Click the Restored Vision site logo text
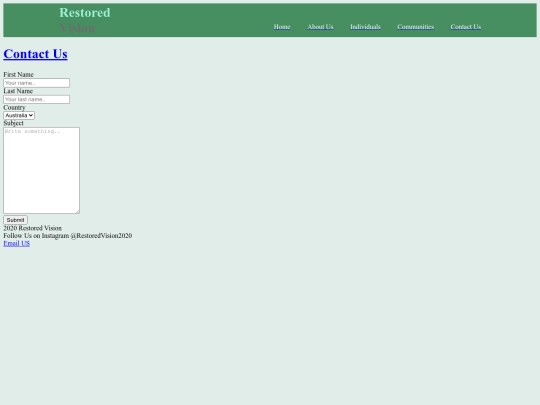The width and height of the screenshot is (540, 405). [85, 20]
